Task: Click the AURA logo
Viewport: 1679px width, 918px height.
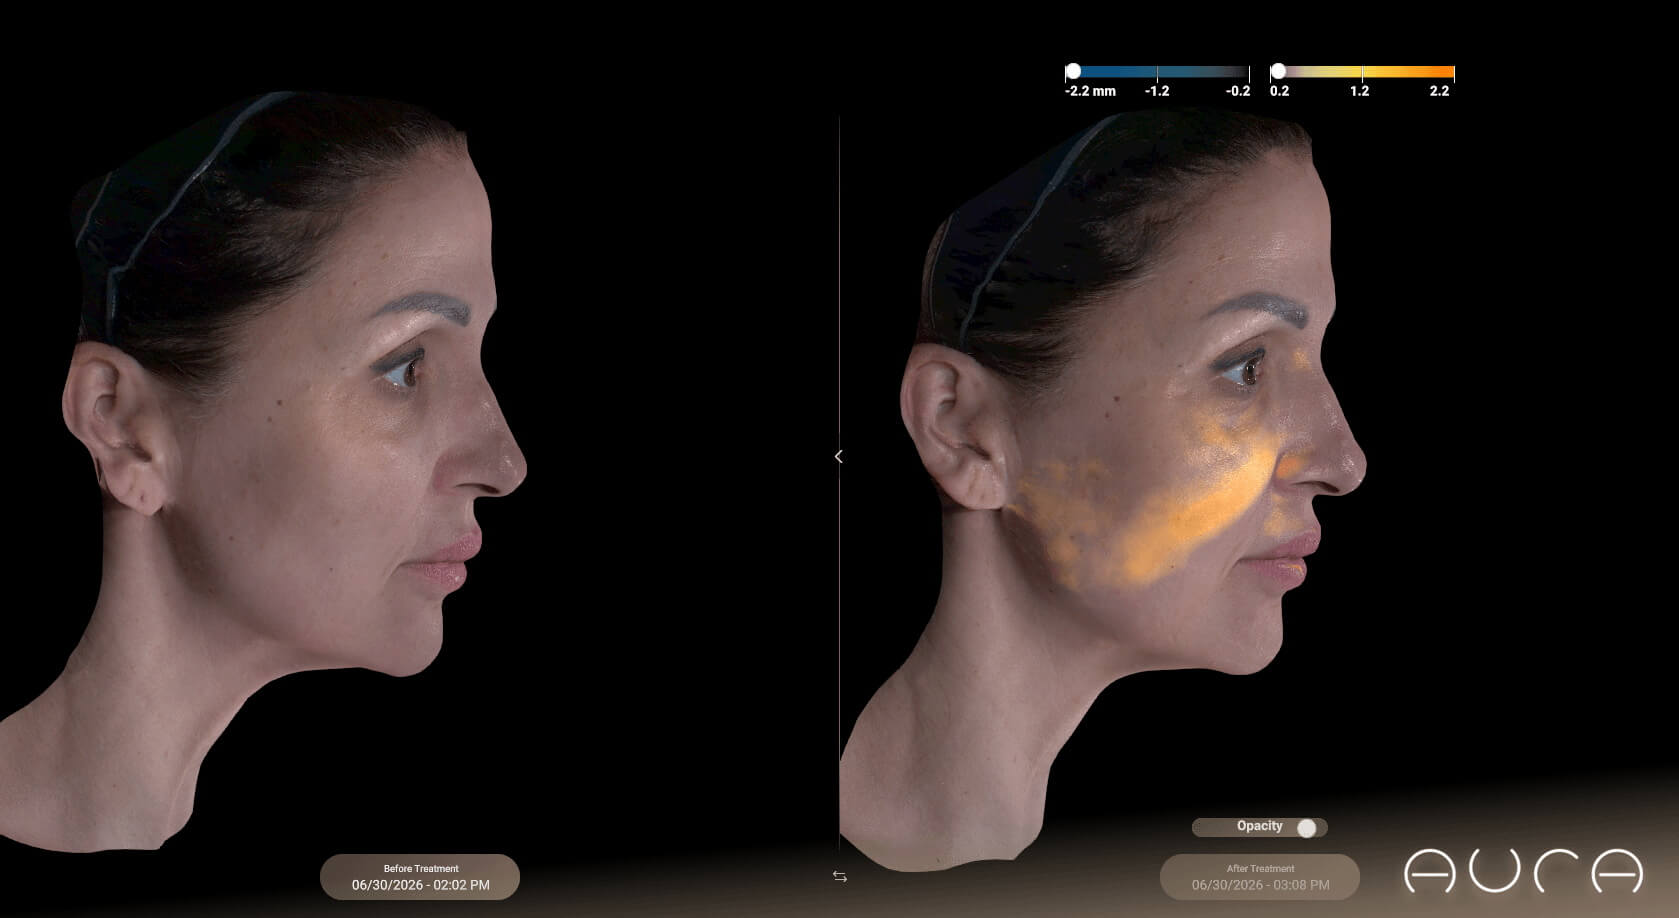Action: point(1523,871)
